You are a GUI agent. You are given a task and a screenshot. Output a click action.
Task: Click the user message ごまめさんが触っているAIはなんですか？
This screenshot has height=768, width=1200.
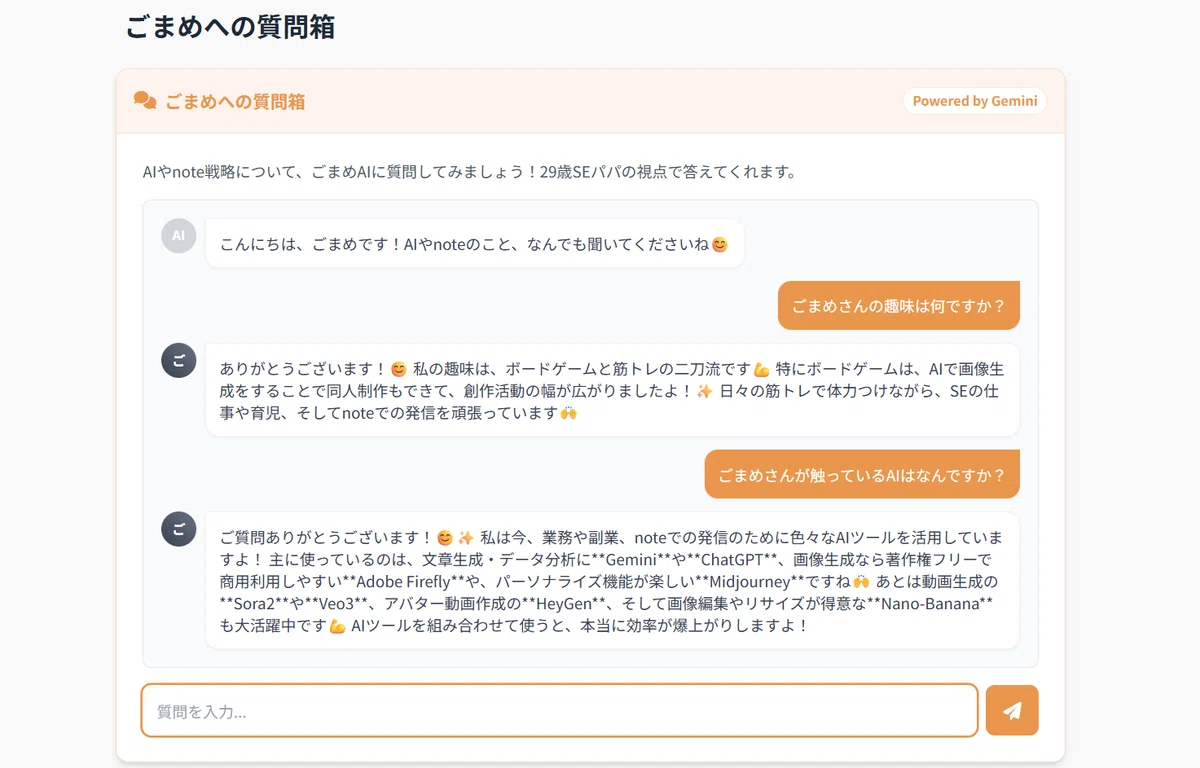point(862,474)
